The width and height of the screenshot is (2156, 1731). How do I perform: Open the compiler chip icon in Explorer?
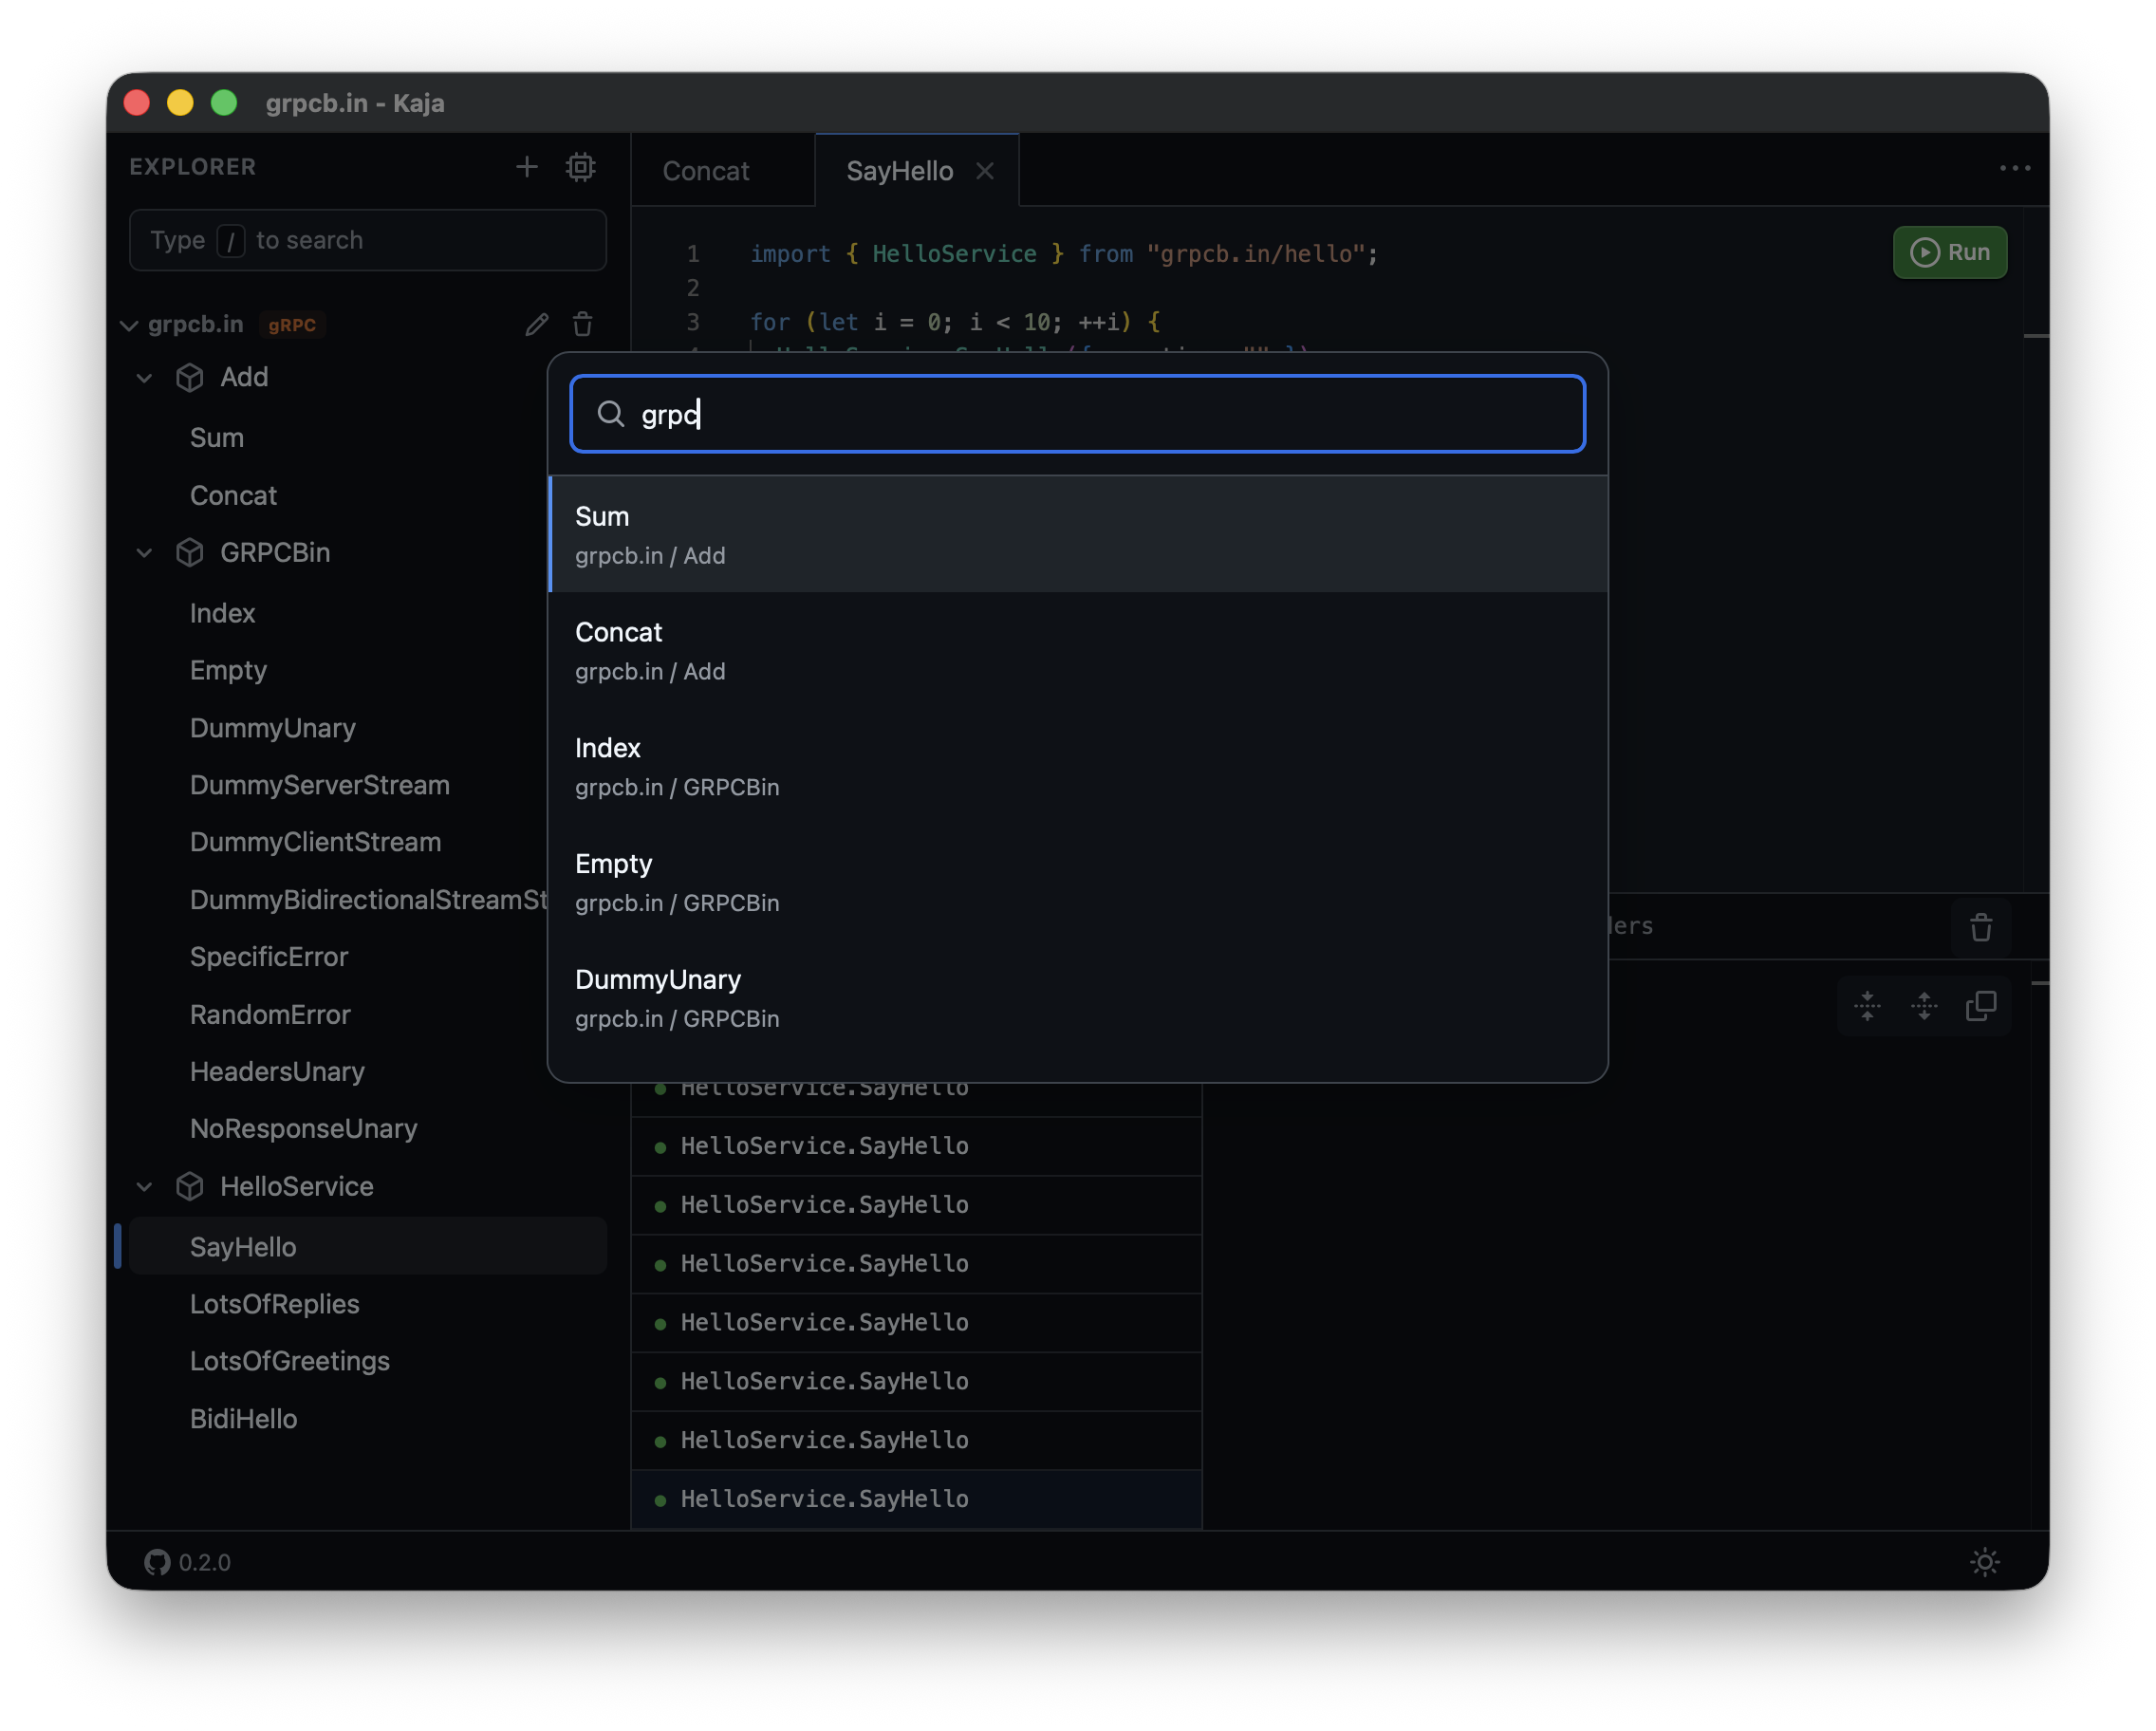pyautogui.click(x=581, y=167)
